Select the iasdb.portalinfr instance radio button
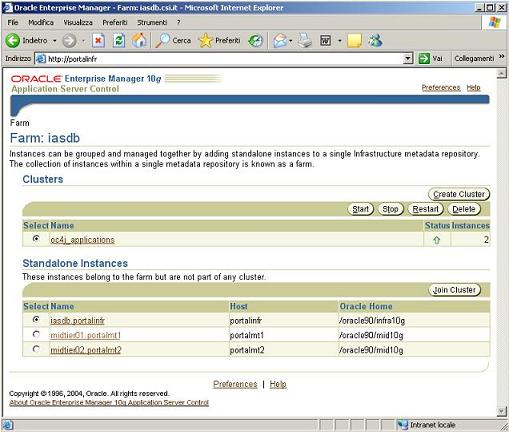The width and height of the screenshot is (509, 432). (36, 319)
